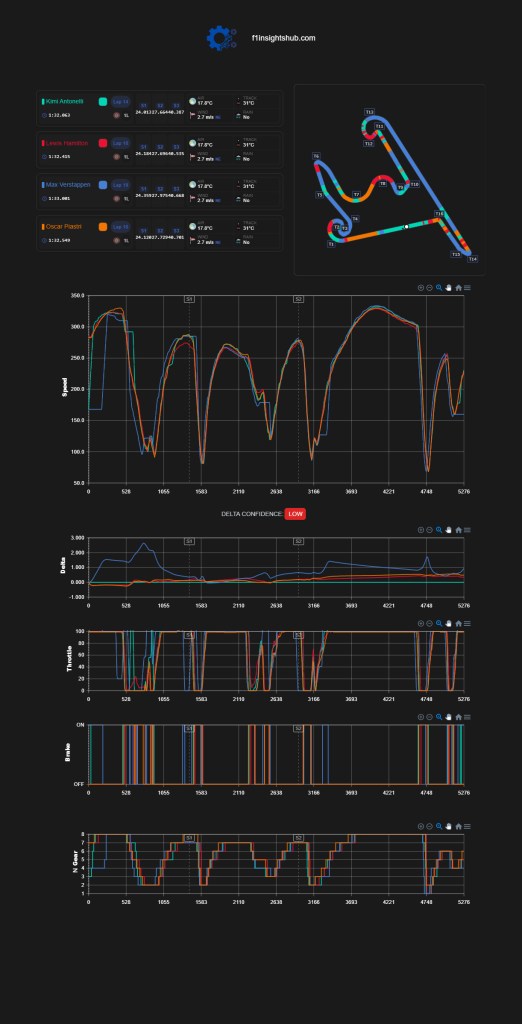Image resolution: width=522 pixels, height=1024 pixels.
Task: Enable panning on the N Gear chart
Action: (x=449, y=826)
